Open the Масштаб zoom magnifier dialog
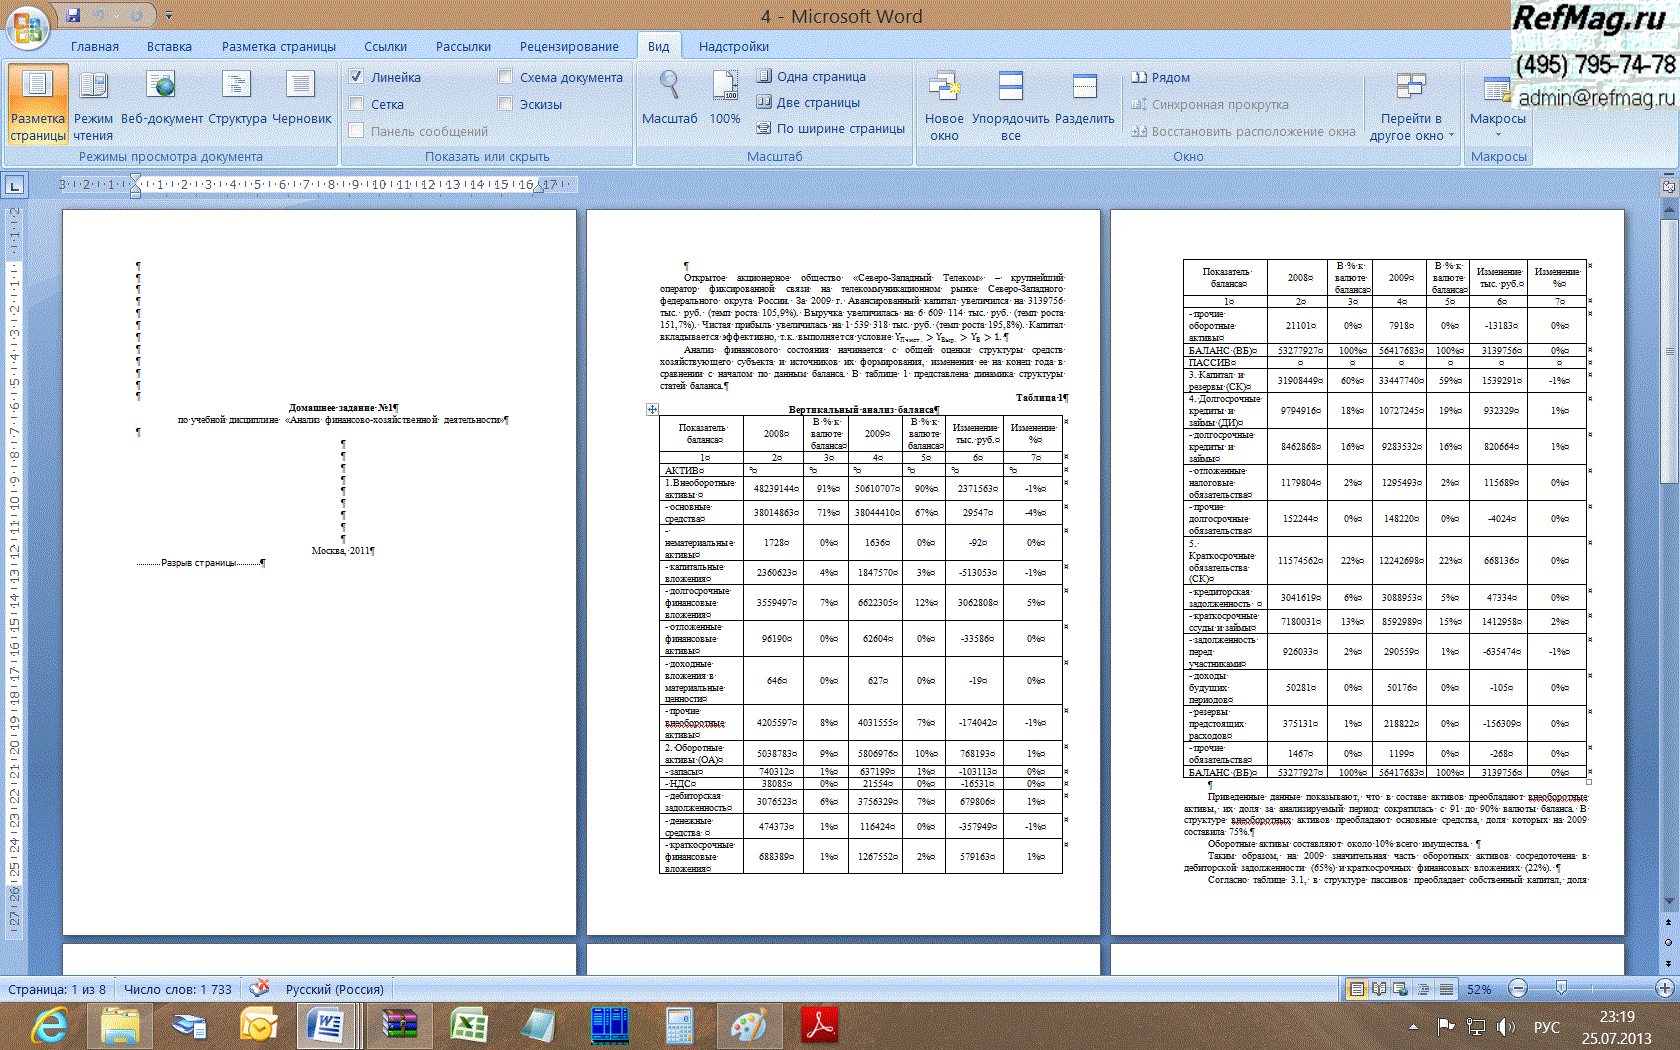Image resolution: width=1680 pixels, height=1050 pixels. 669,98
